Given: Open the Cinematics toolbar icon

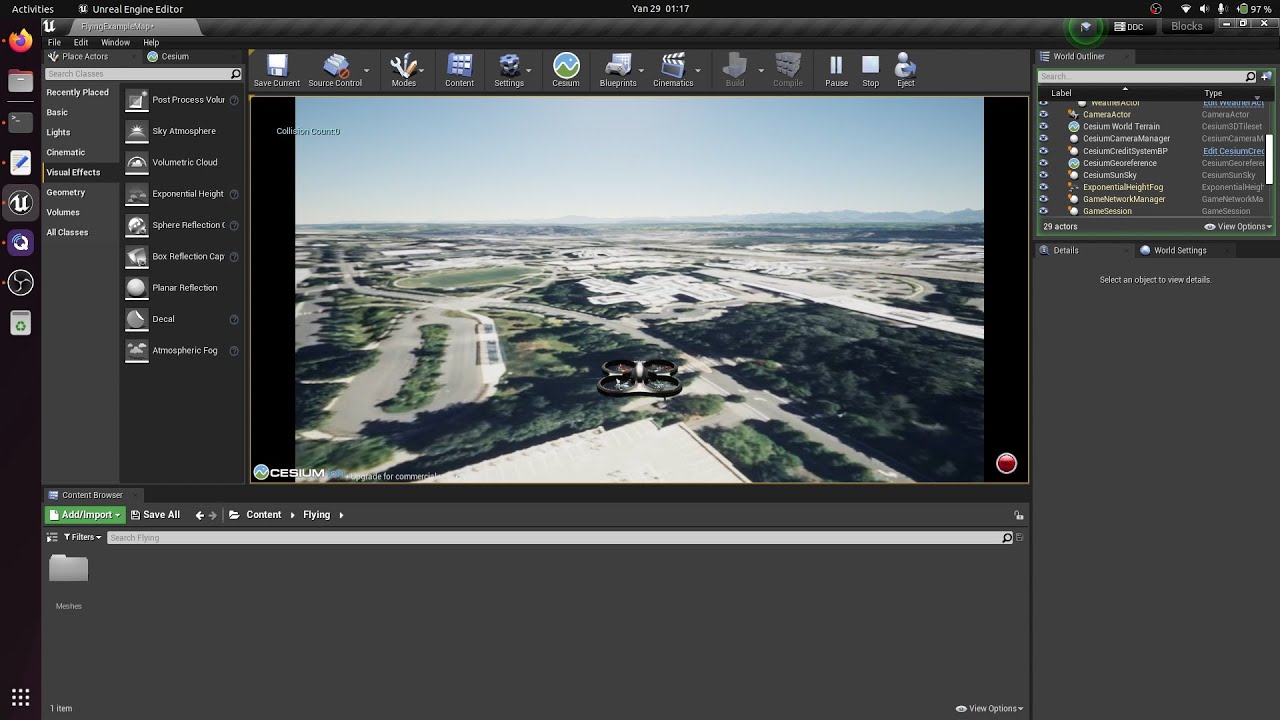Looking at the screenshot, I should (x=673, y=70).
